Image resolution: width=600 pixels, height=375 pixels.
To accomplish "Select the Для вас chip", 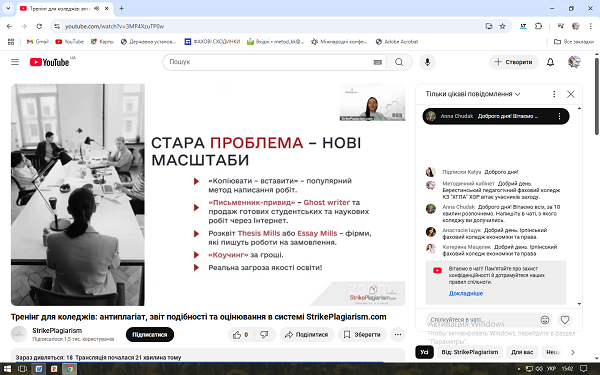I will (x=522, y=352).
